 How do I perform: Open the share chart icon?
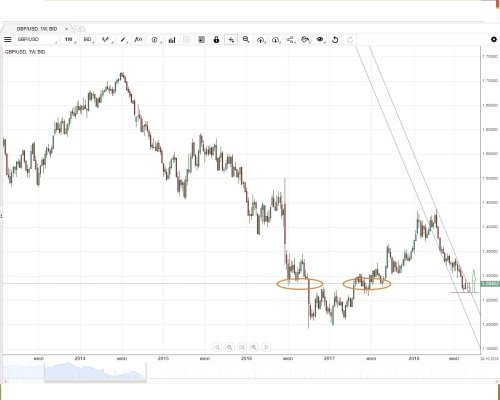290,40
